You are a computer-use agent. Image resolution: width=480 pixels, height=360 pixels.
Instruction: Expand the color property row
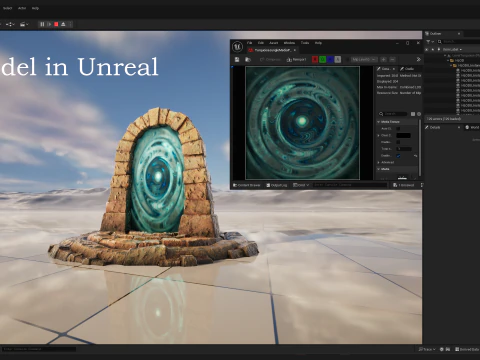(378, 135)
